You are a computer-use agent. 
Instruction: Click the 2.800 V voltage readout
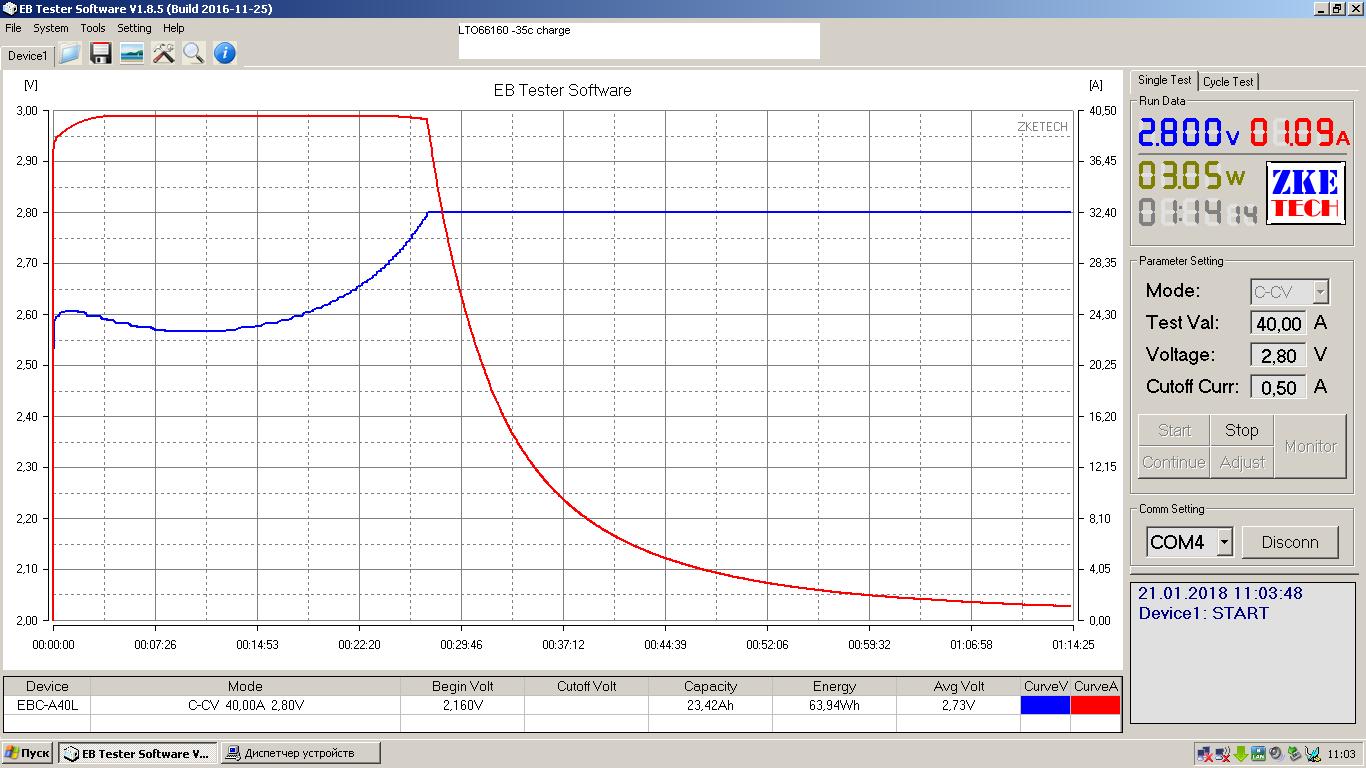[x=1189, y=131]
